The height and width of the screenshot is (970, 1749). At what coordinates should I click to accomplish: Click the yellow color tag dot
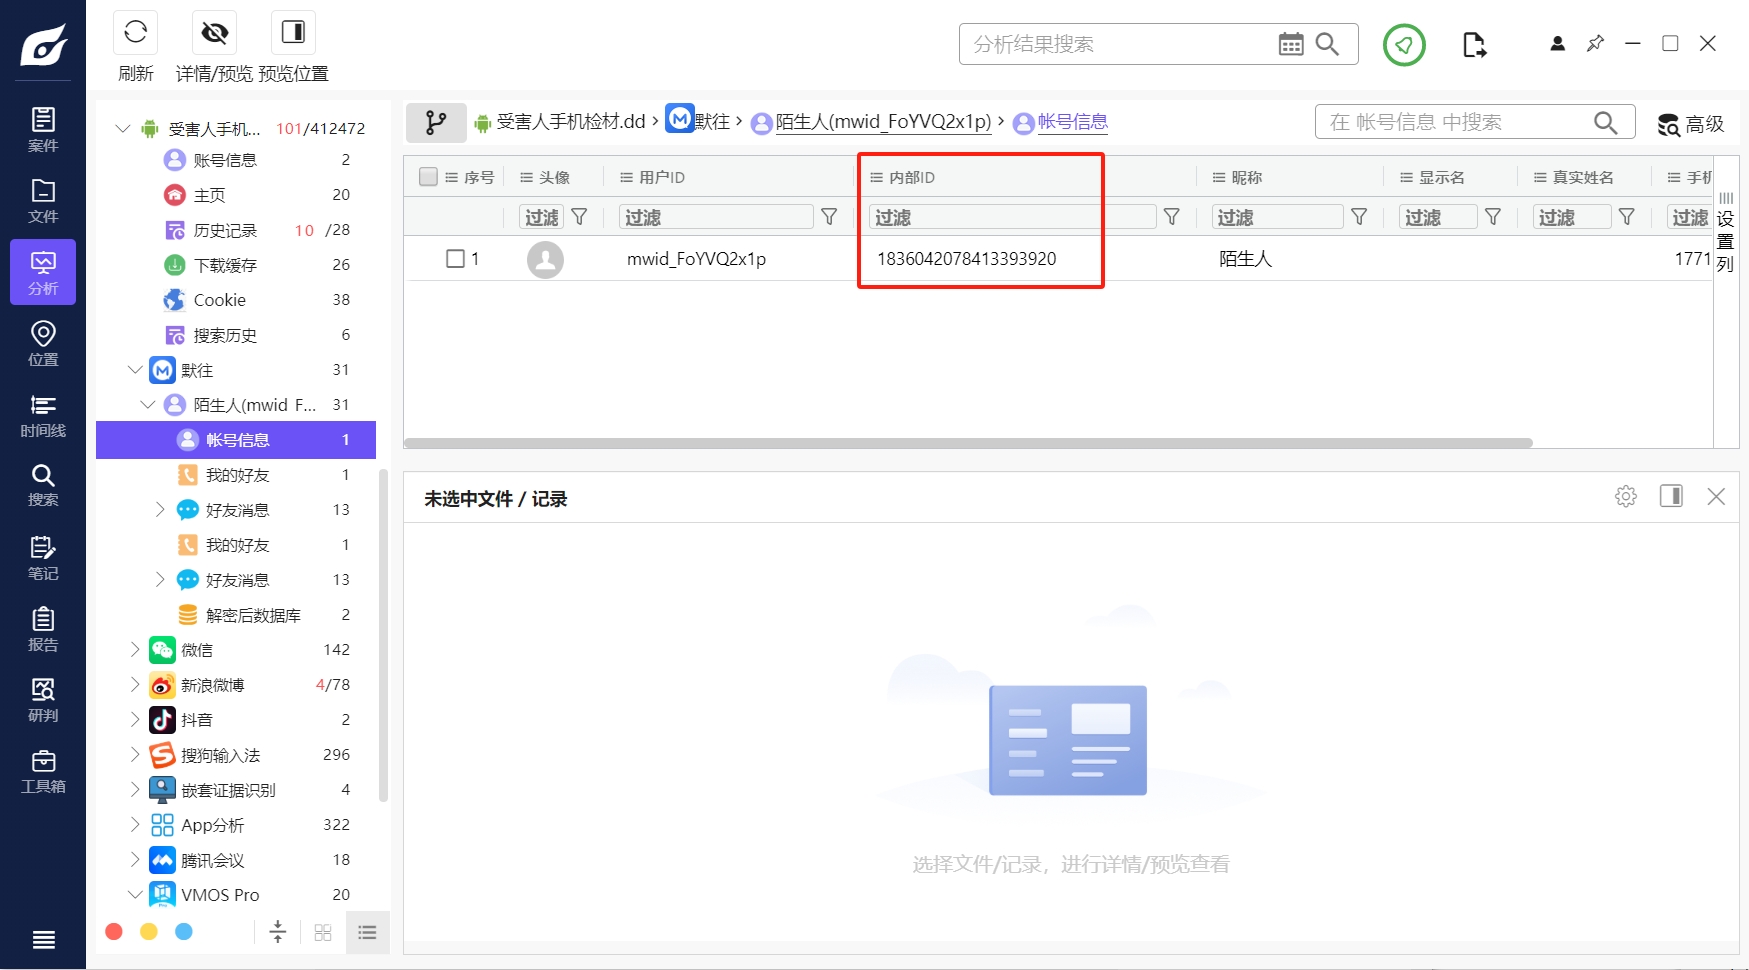tap(149, 931)
